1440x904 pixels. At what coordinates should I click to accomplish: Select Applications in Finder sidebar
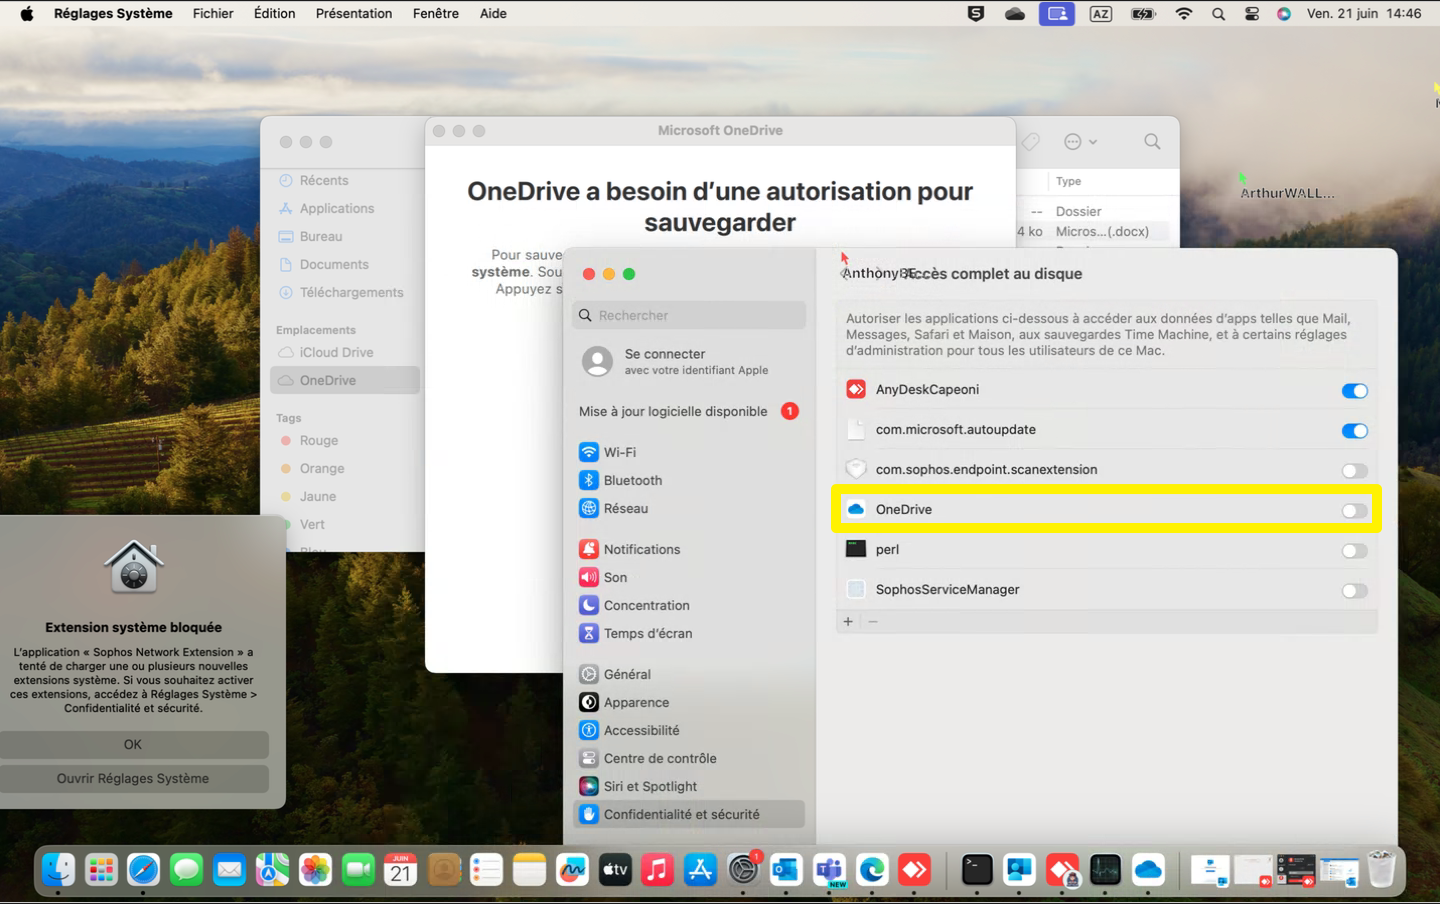(345, 208)
